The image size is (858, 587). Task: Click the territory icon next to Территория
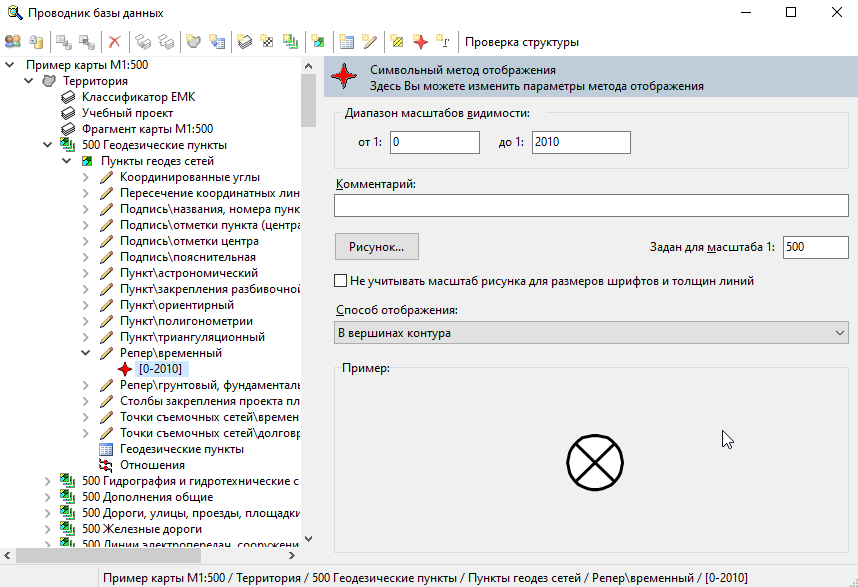tap(49, 81)
